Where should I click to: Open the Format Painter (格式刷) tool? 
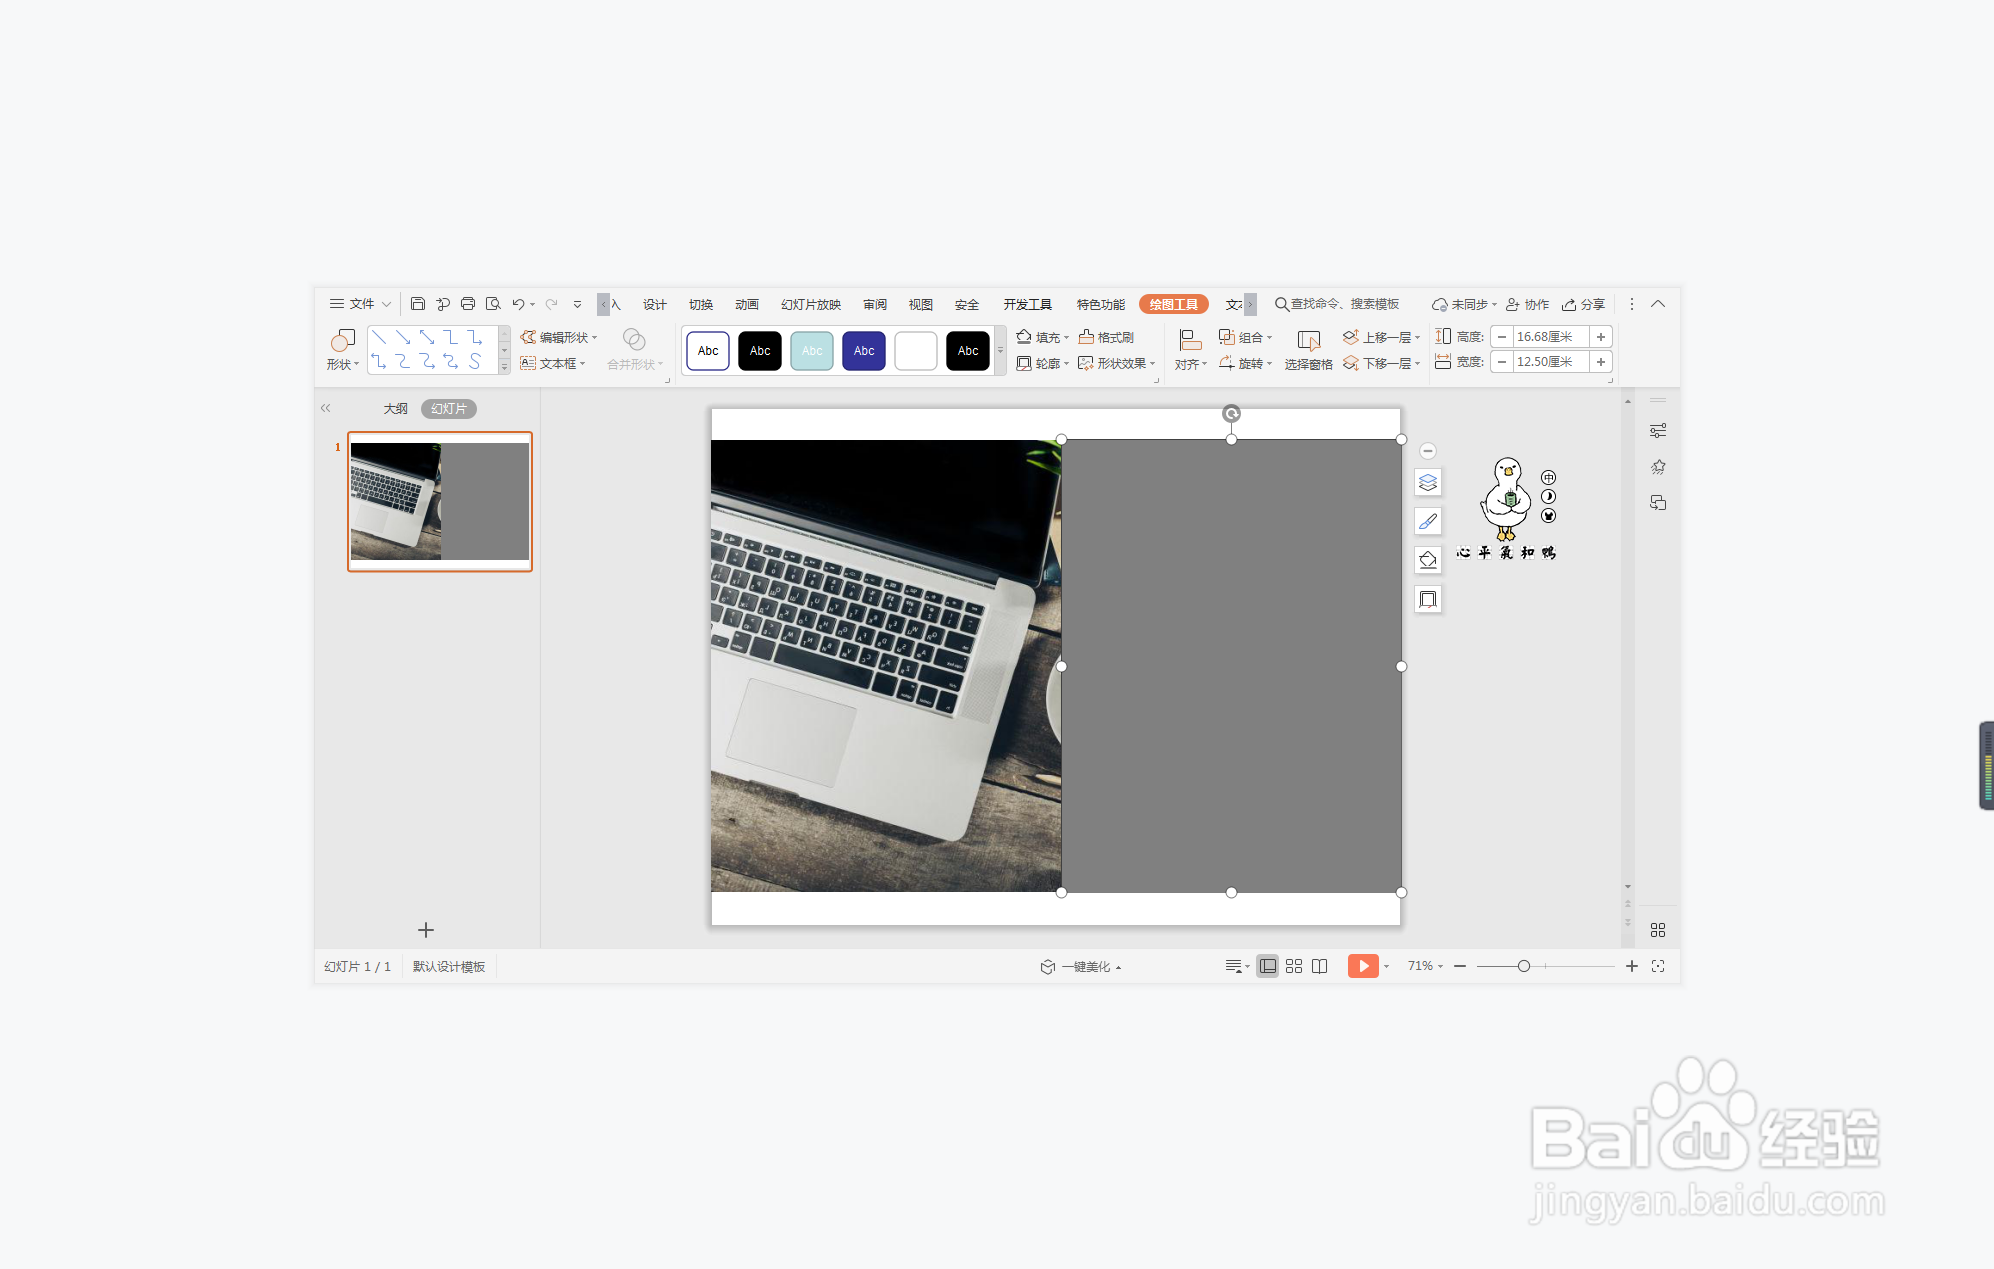pyautogui.click(x=1106, y=337)
